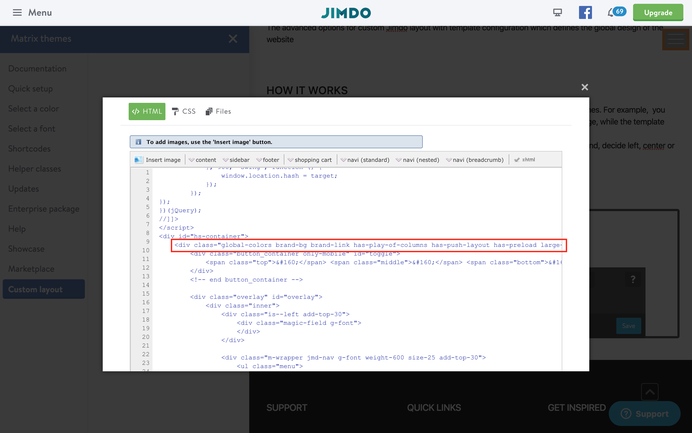692x433 pixels.
Task: Insert the navi (nested) placeholder
Action: coord(417,160)
